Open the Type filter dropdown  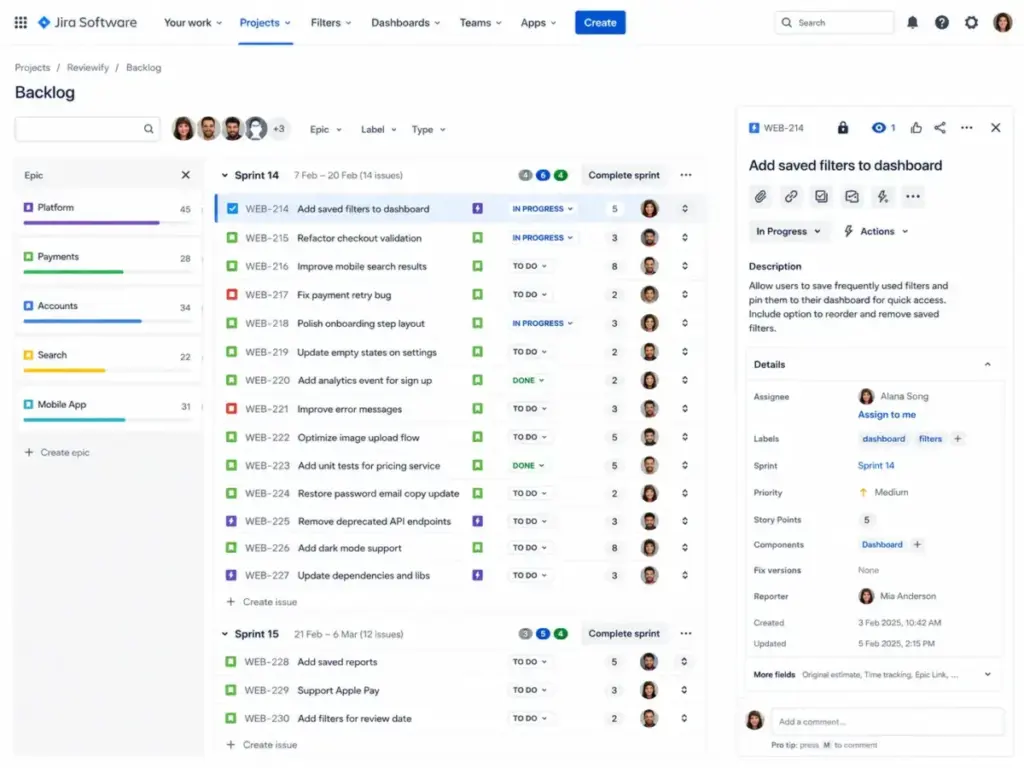[428, 129]
